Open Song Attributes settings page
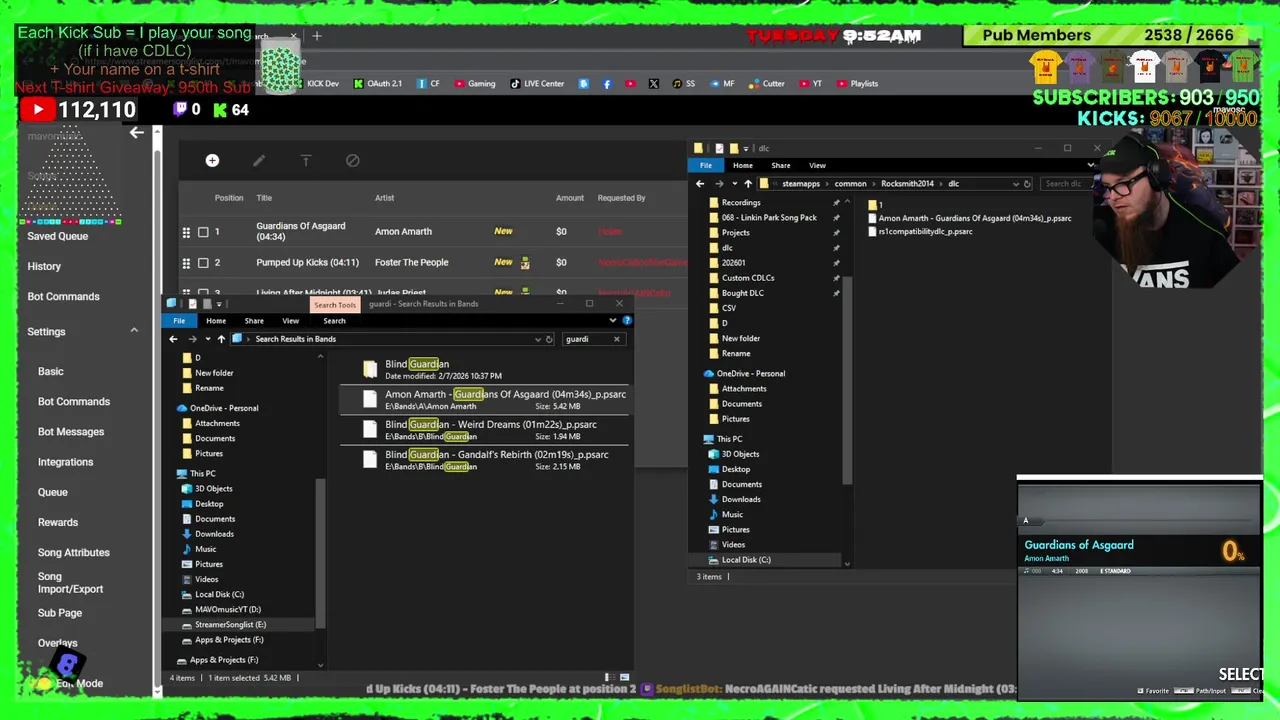The width and height of the screenshot is (1280, 720). tap(74, 552)
